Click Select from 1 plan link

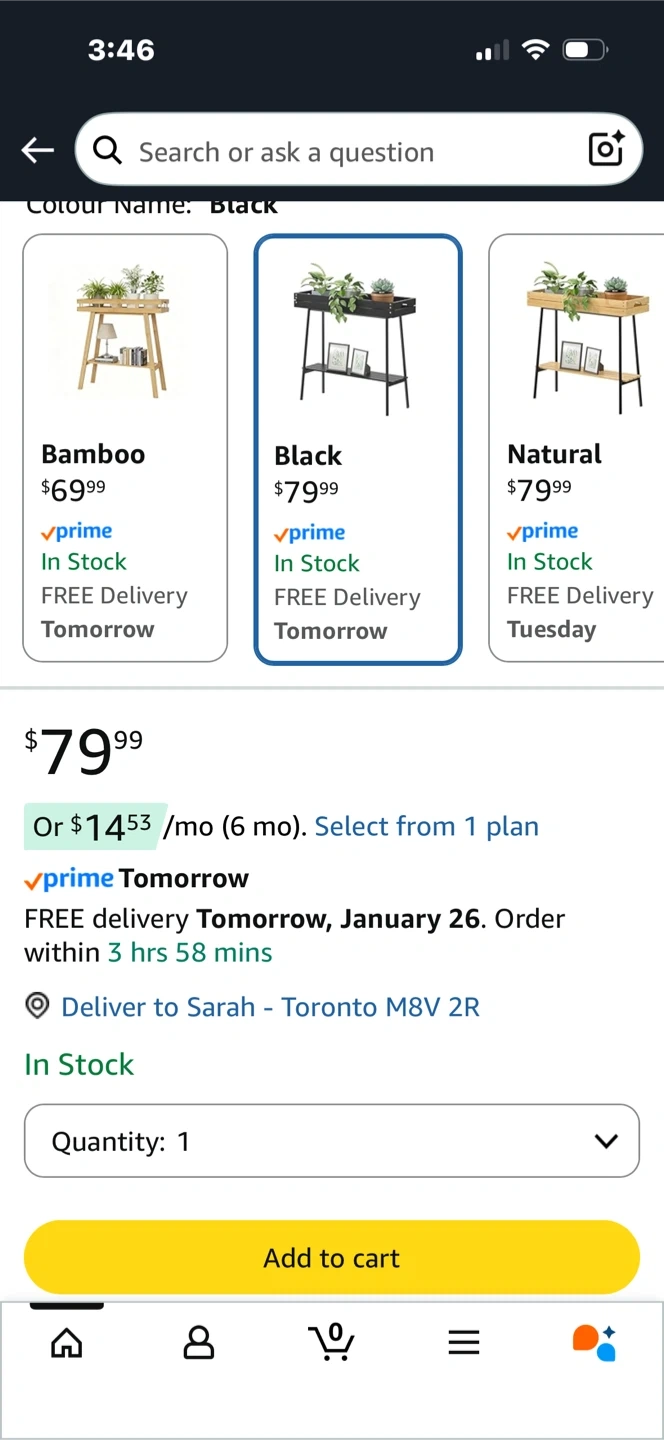click(x=426, y=826)
